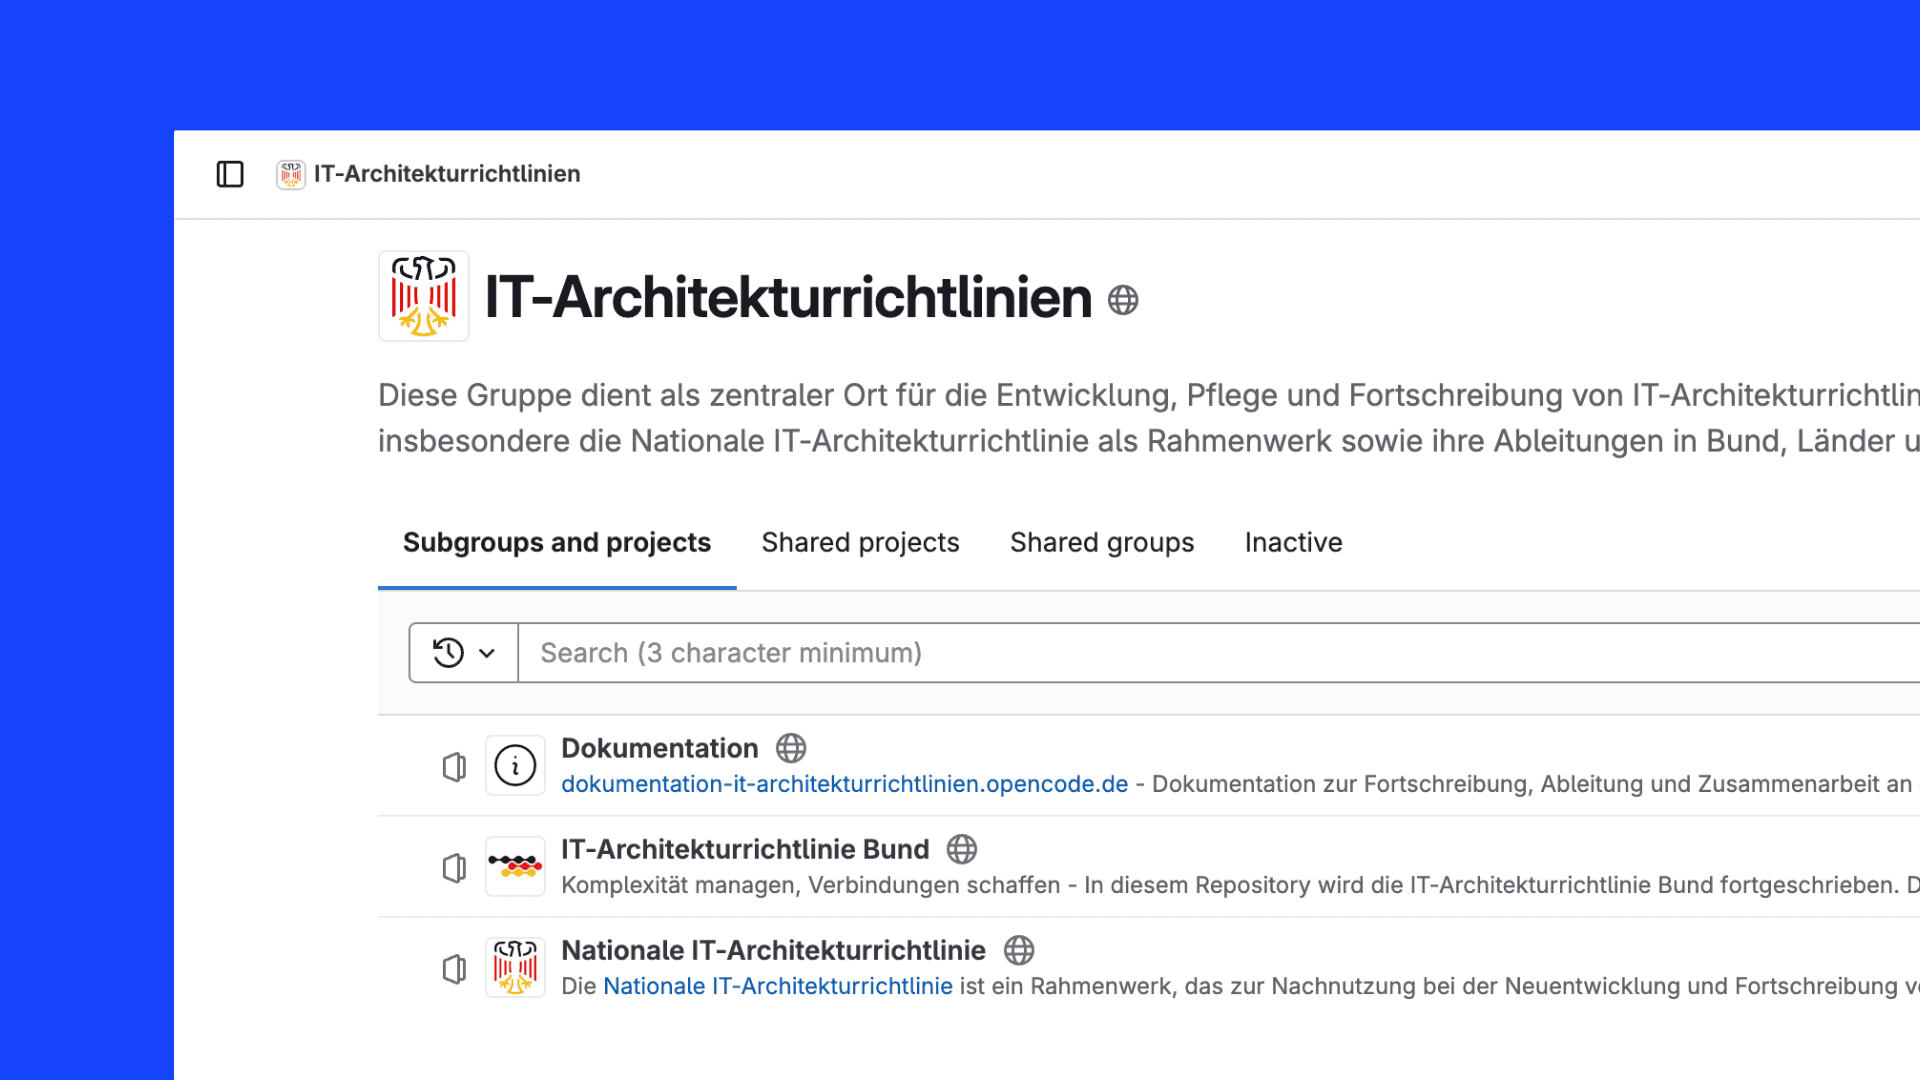Viewport: 1920px width, 1080px height.
Task: Click IT-Architekturrichtlinien in the breadcrumb
Action: click(x=447, y=174)
